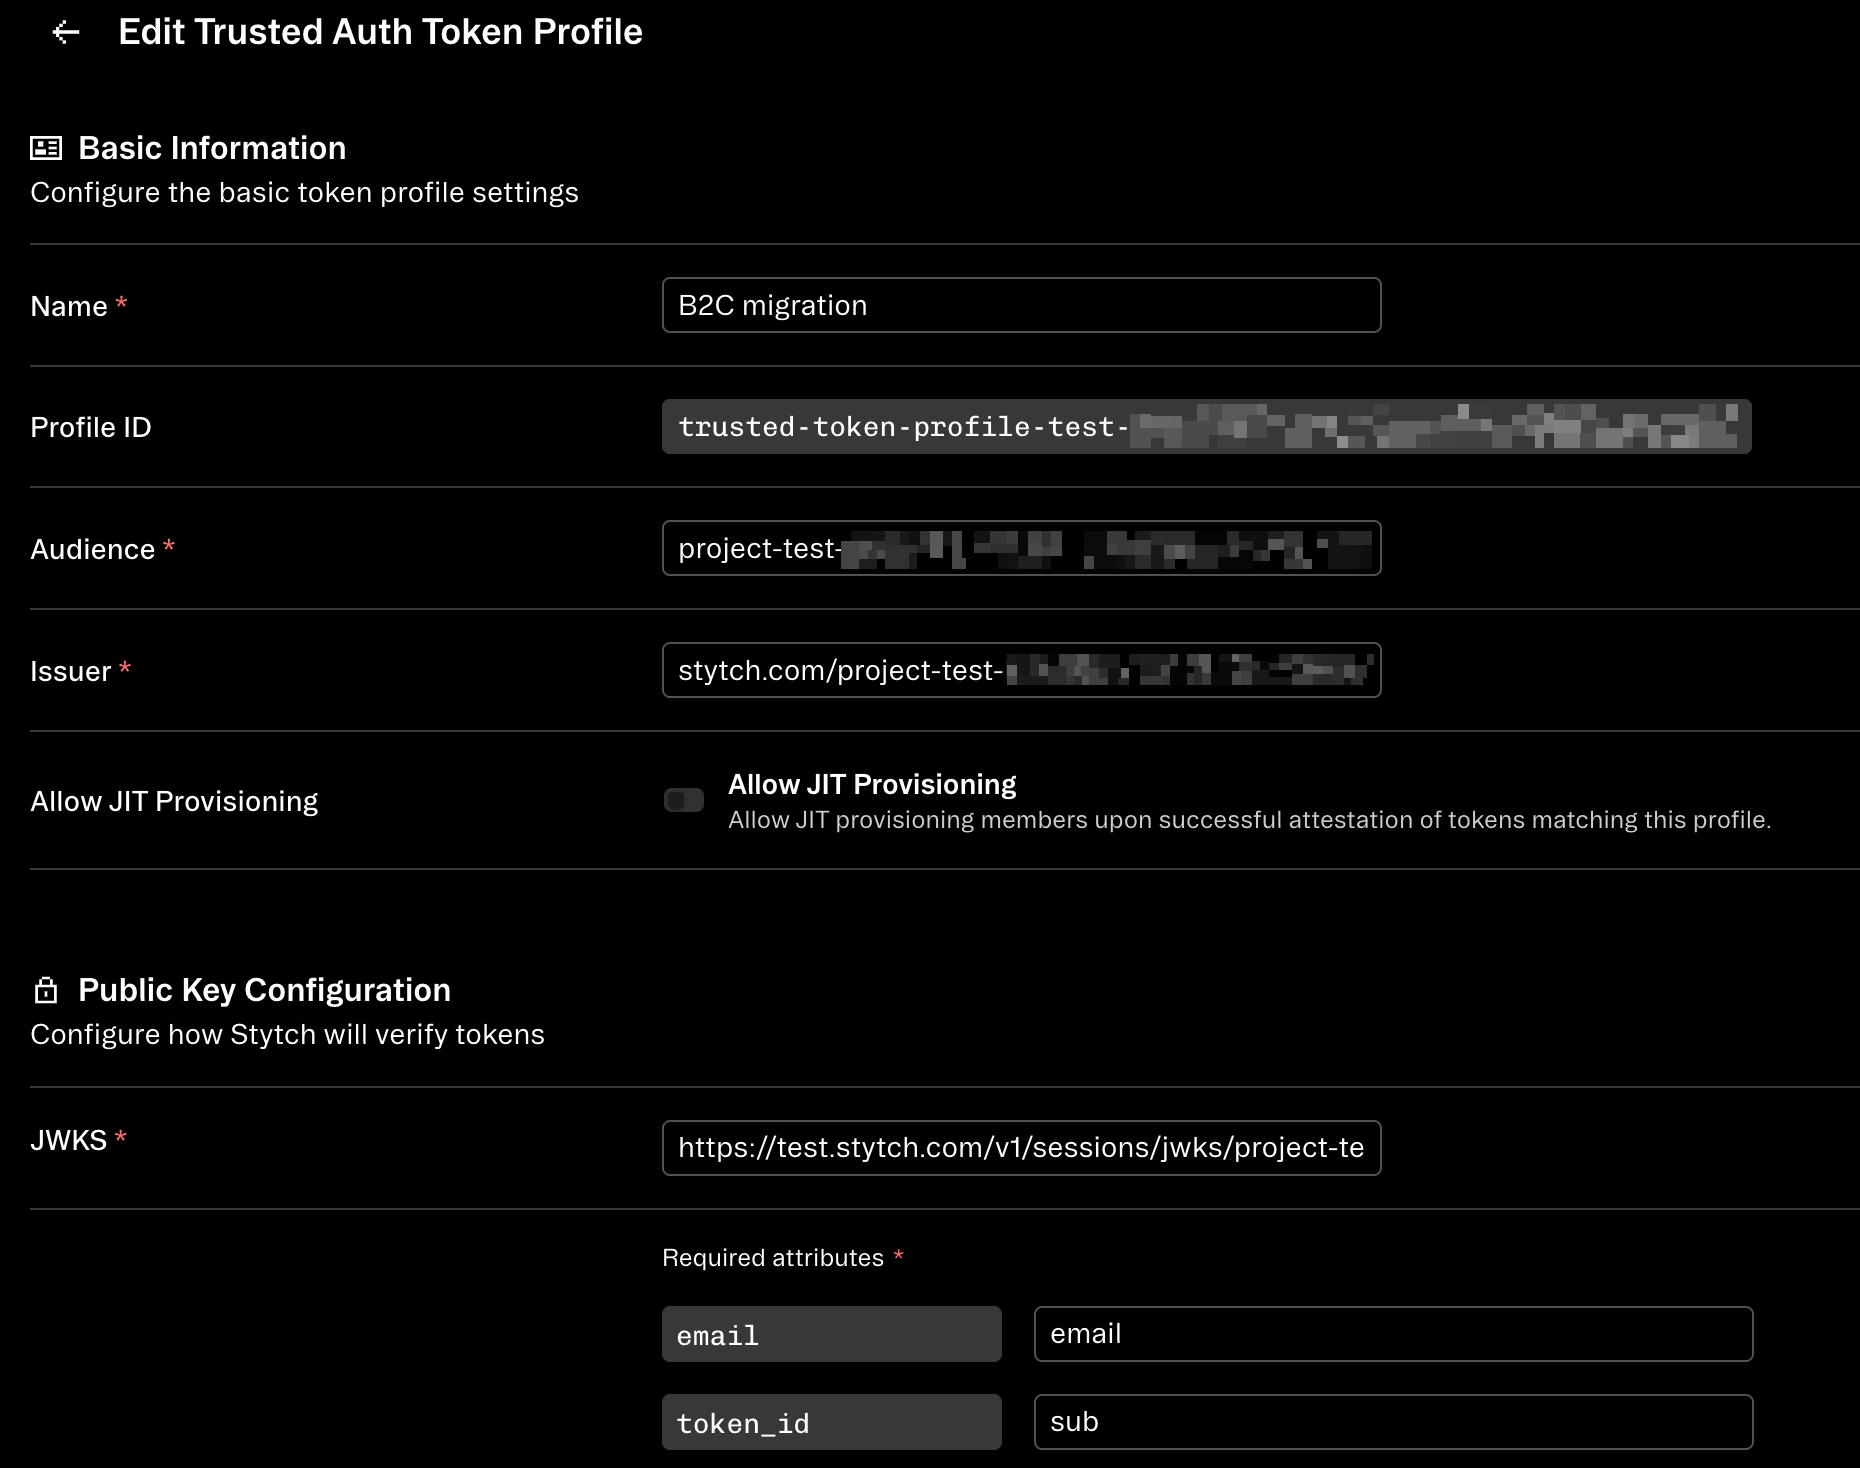The height and width of the screenshot is (1468, 1860).
Task: Select the Audience input field
Action: [x=1020, y=548]
